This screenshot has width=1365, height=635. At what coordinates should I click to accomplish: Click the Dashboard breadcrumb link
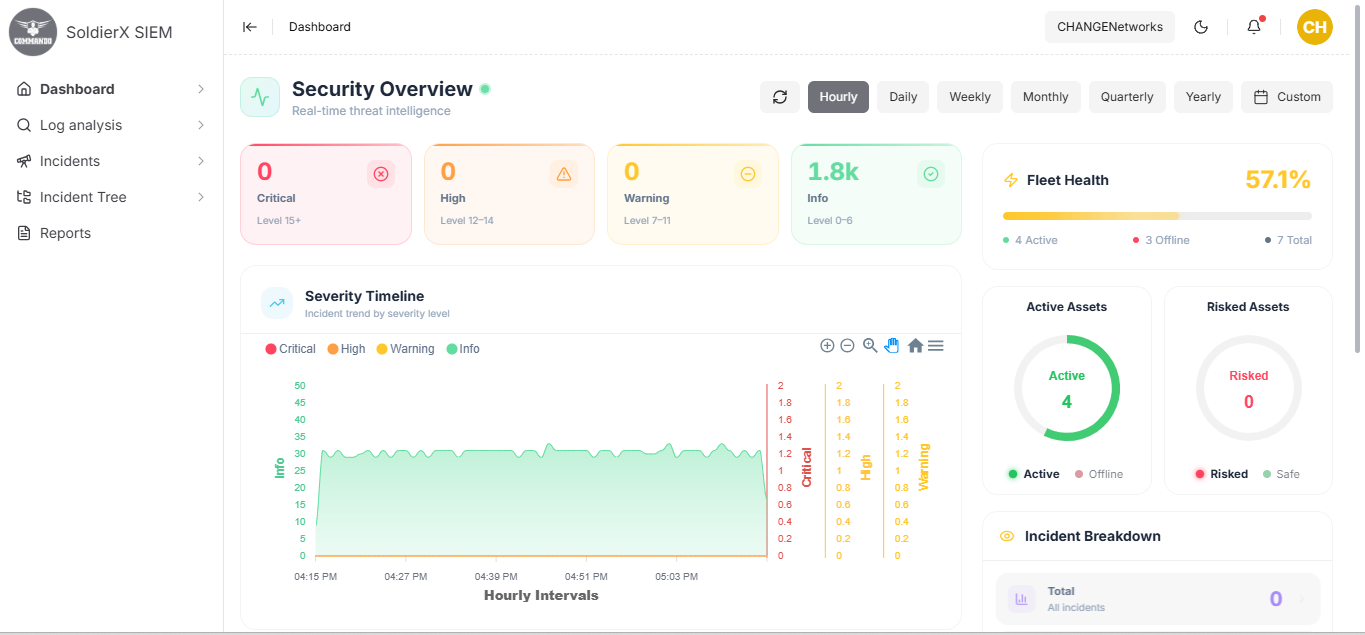click(x=320, y=27)
